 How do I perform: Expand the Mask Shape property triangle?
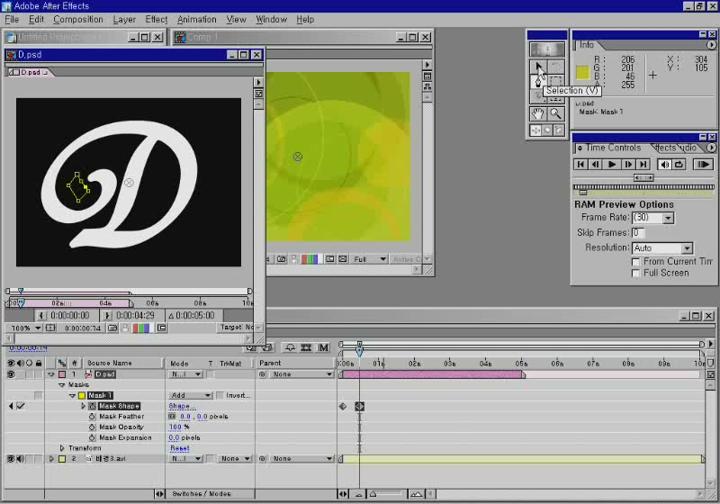[83, 406]
